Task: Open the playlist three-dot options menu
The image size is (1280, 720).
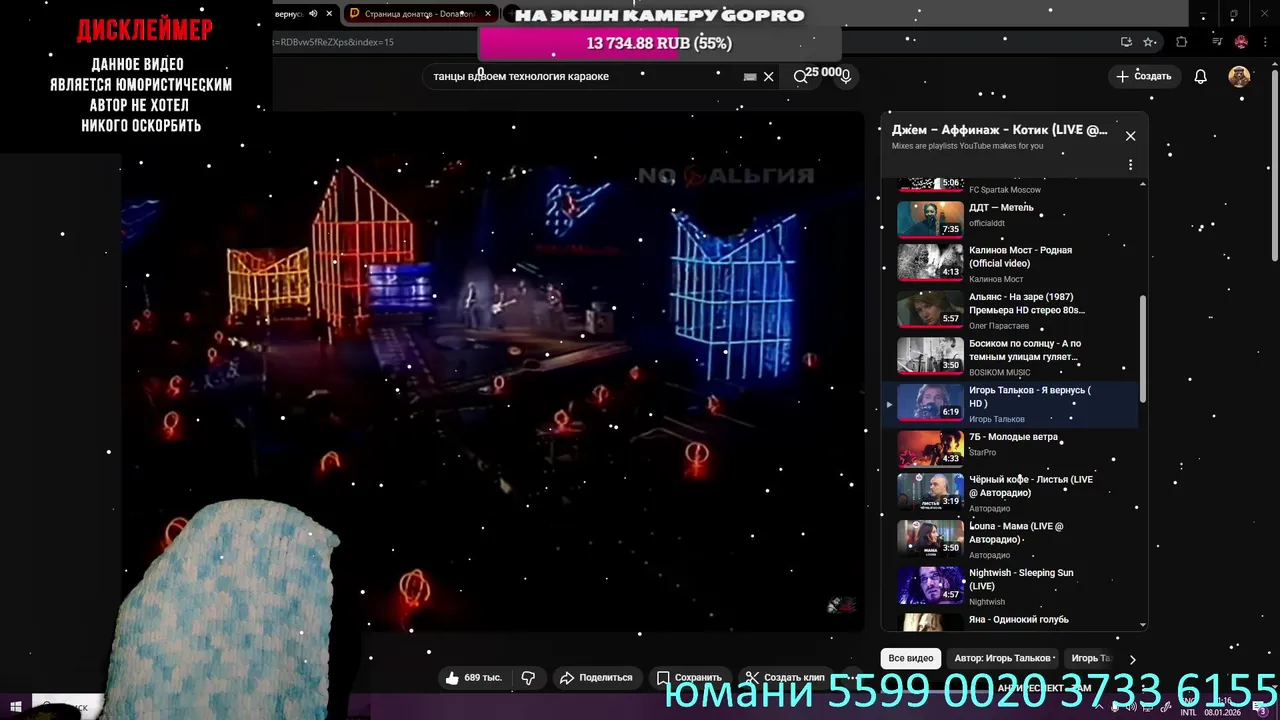Action: pos(1130,165)
